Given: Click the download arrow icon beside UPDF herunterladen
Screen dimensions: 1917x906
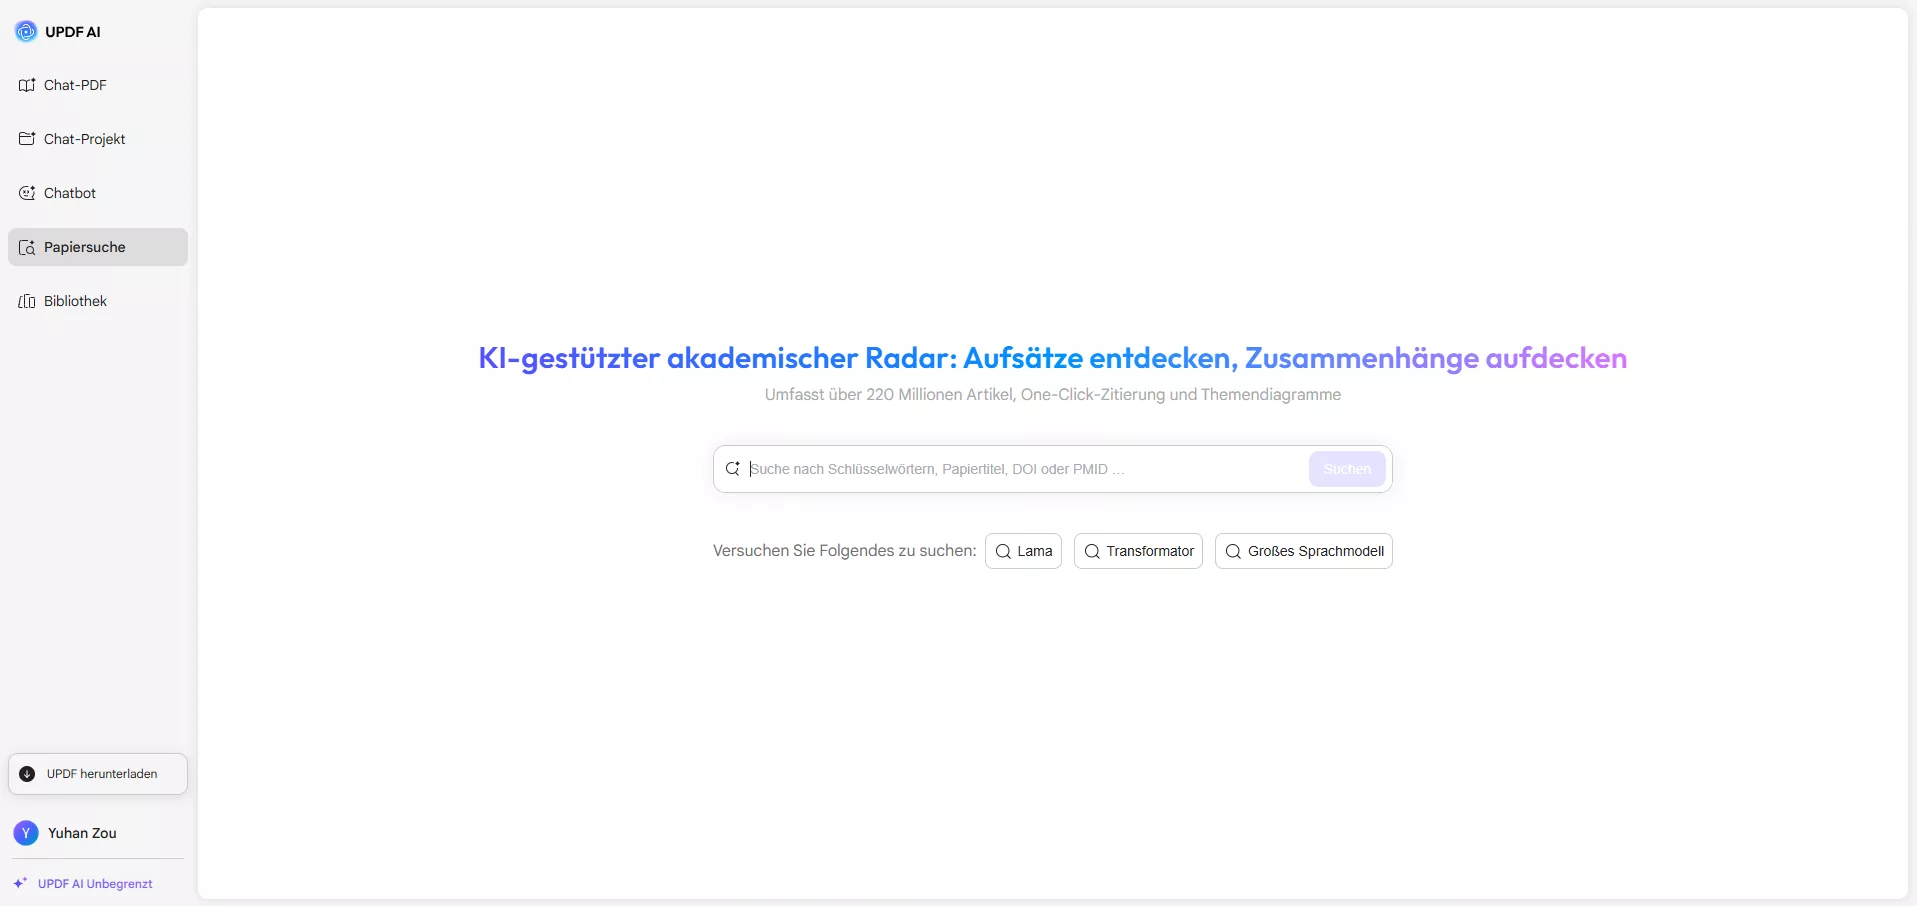Looking at the screenshot, I should pyautogui.click(x=27, y=774).
